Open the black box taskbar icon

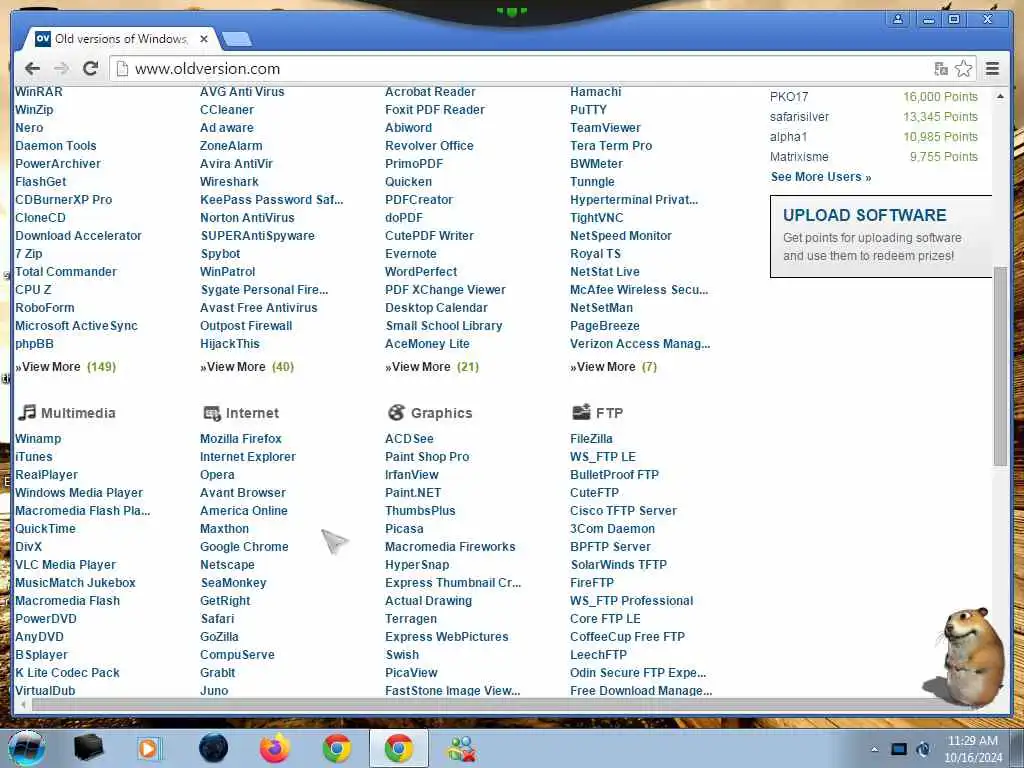point(88,748)
